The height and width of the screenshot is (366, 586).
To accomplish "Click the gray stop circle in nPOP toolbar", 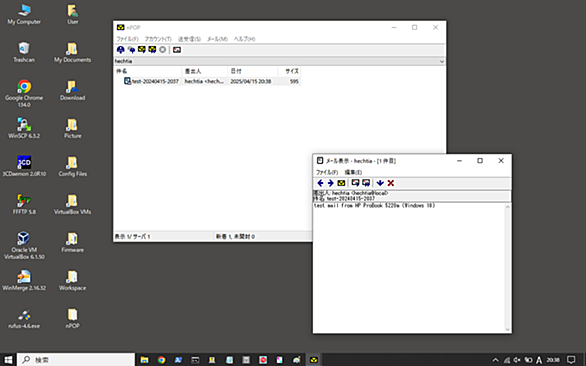I will pos(163,50).
